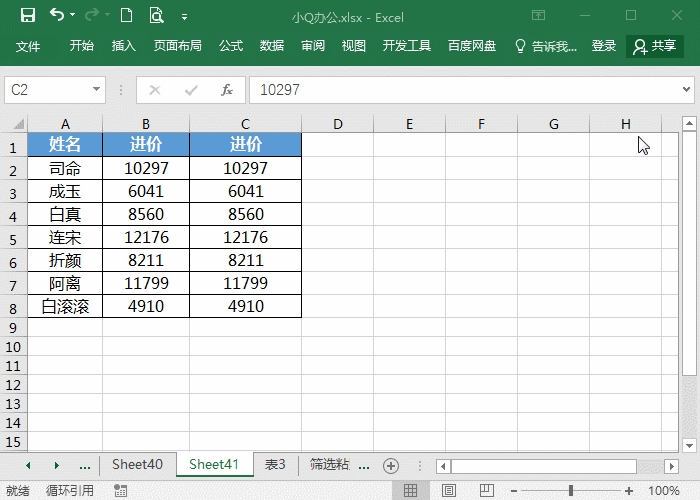700x500 pixels.
Task: Switch to Sheet40 tab
Action: (138, 465)
